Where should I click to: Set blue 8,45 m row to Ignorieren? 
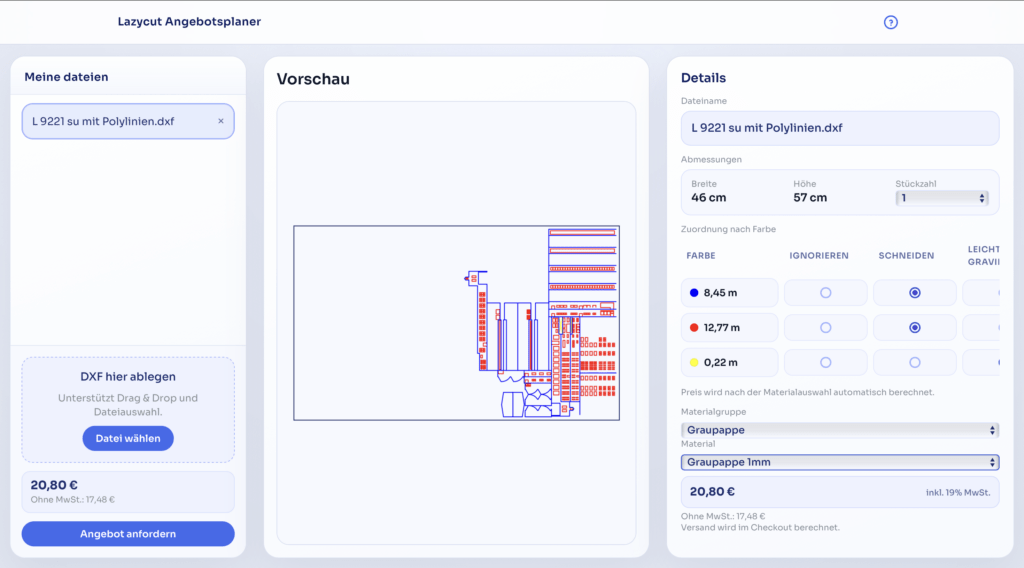(825, 293)
